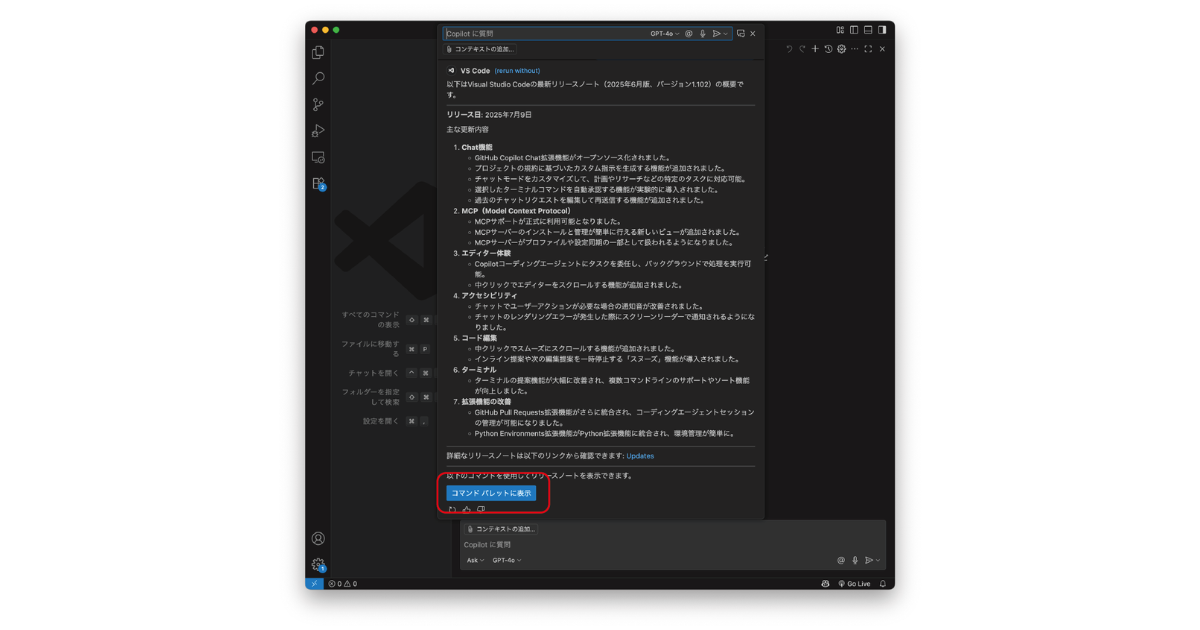Click the 'ファイルに移動する' shortcut hint
This screenshot has height=630, width=1200.
[x=371, y=349]
